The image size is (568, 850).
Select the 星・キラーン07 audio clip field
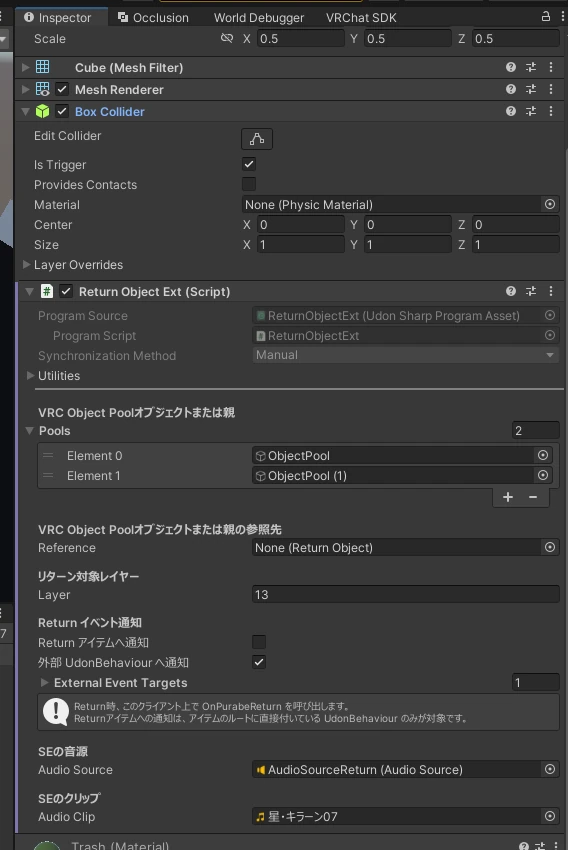pyautogui.click(x=396, y=816)
